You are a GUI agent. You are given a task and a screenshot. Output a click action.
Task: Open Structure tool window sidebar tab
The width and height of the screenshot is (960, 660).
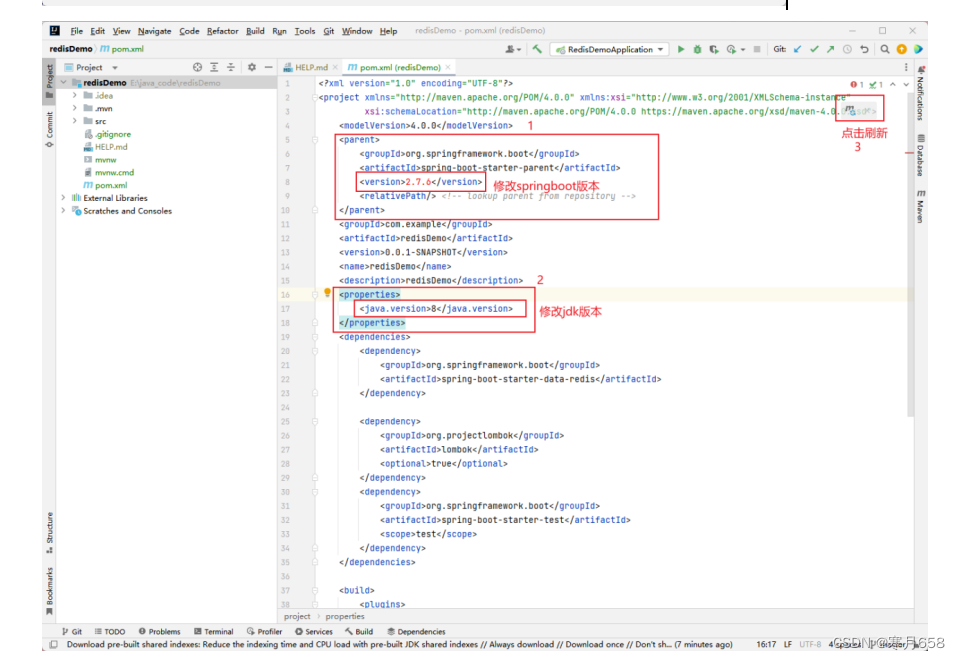tap(49, 533)
